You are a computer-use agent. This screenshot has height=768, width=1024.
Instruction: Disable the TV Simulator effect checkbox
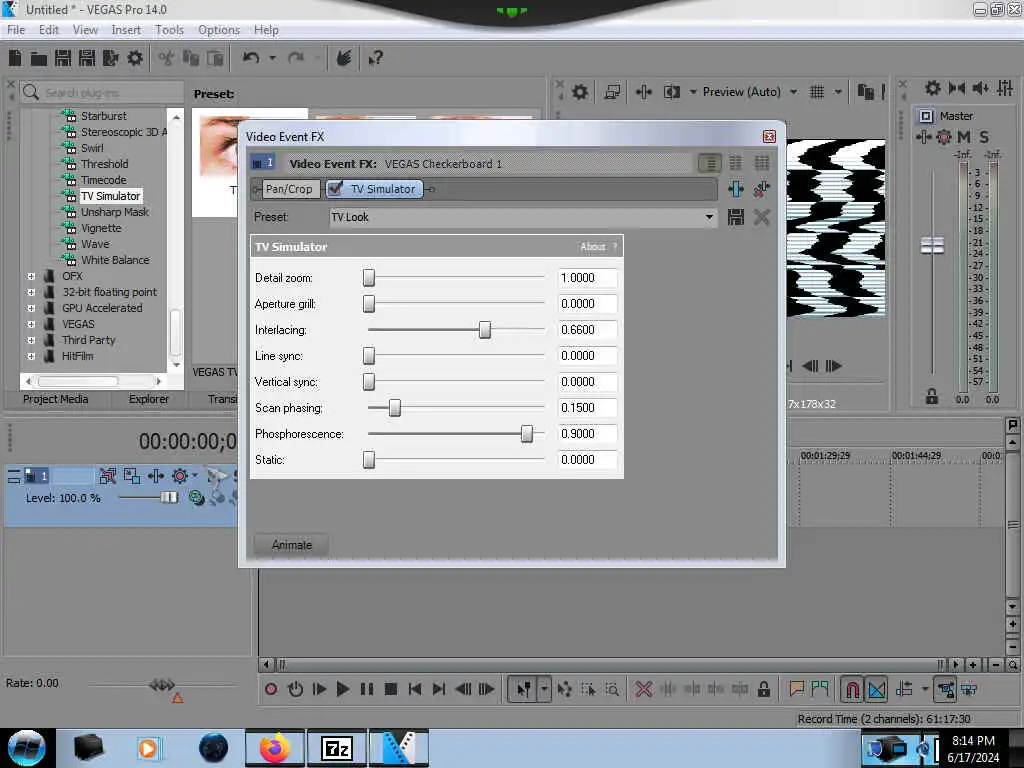(335, 189)
